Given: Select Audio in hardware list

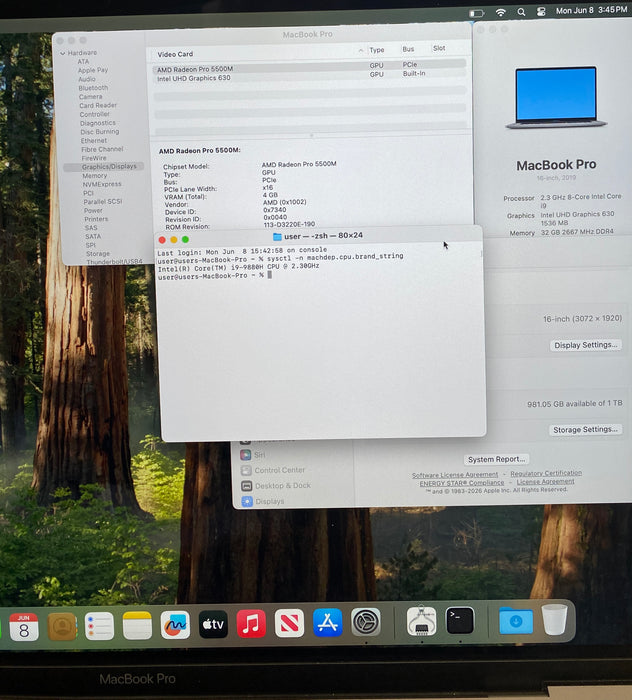Looking at the screenshot, I should (87, 79).
